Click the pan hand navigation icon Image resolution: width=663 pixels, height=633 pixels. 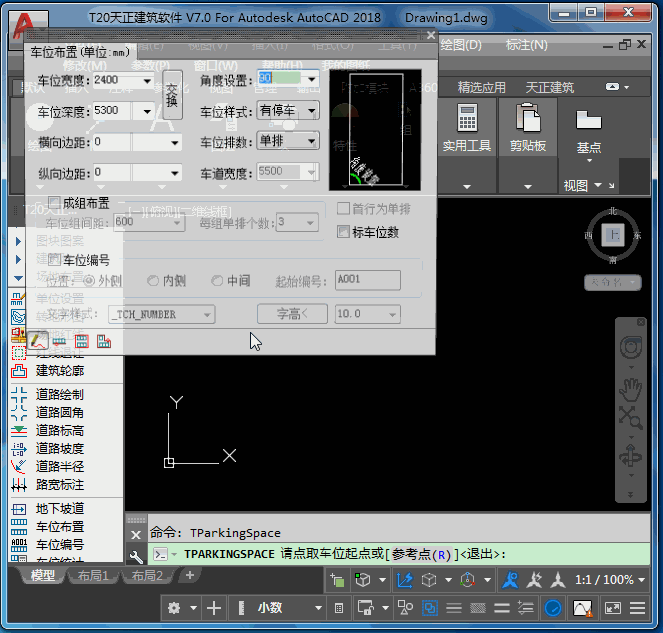pyautogui.click(x=630, y=390)
